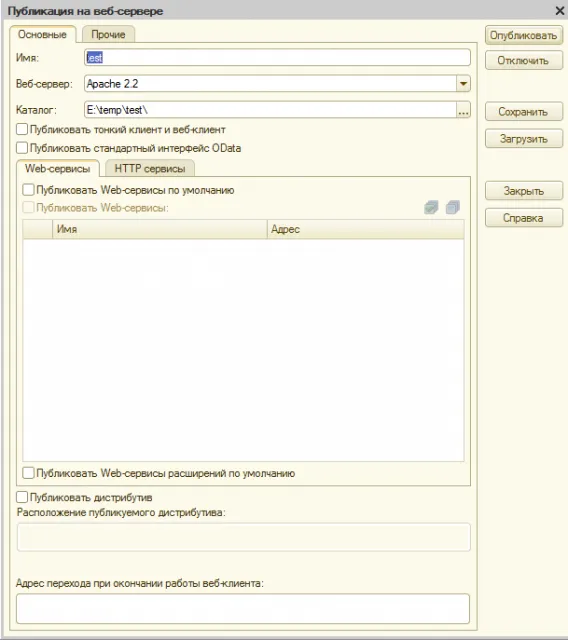Toggle publish standard OData interface checkbox
Image resolution: width=568 pixels, height=640 pixels.
pos(22,148)
